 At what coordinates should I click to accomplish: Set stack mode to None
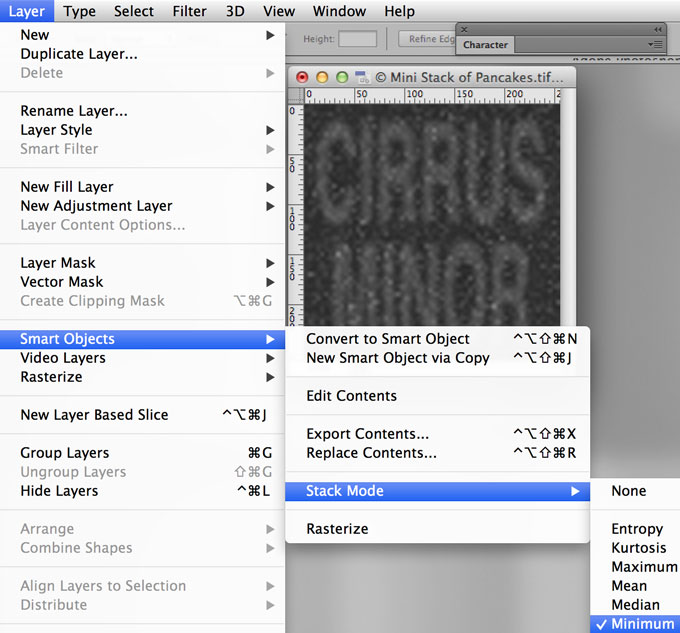pyautogui.click(x=629, y=491)
